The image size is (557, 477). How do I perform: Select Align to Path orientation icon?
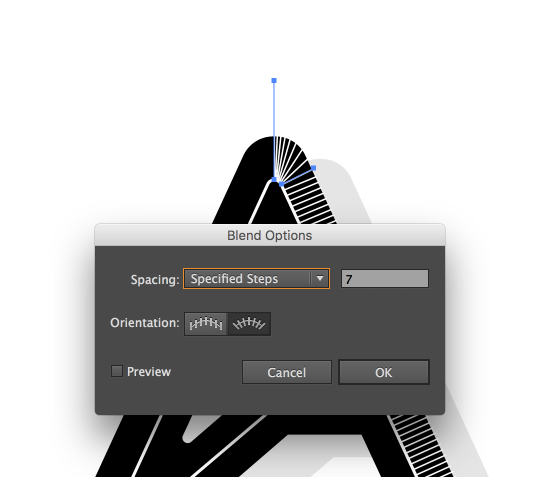(x=249, y=324)
